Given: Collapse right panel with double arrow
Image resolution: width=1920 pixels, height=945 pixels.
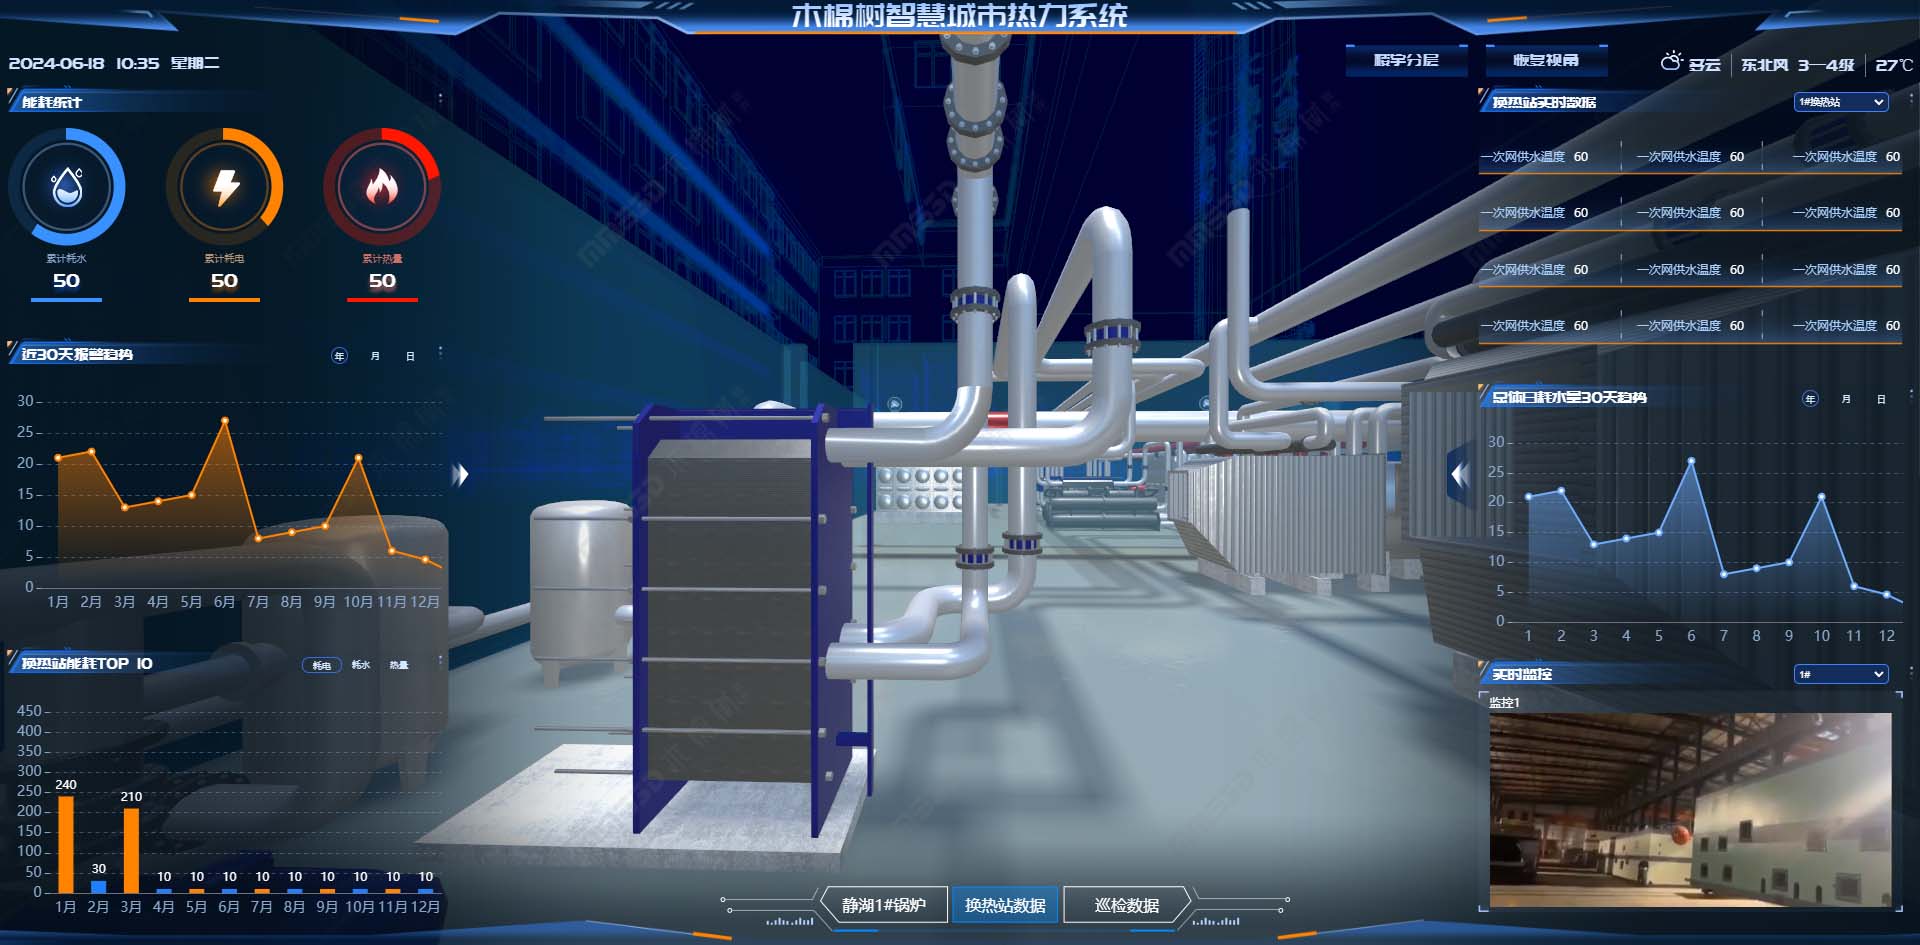Looking at the screenshot, I should click(1461, 474).
